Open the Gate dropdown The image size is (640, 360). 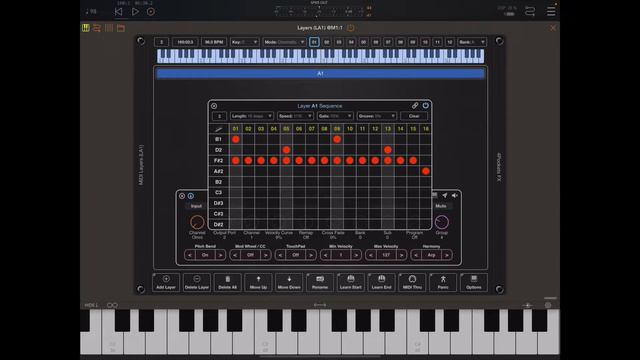[335, 116]
